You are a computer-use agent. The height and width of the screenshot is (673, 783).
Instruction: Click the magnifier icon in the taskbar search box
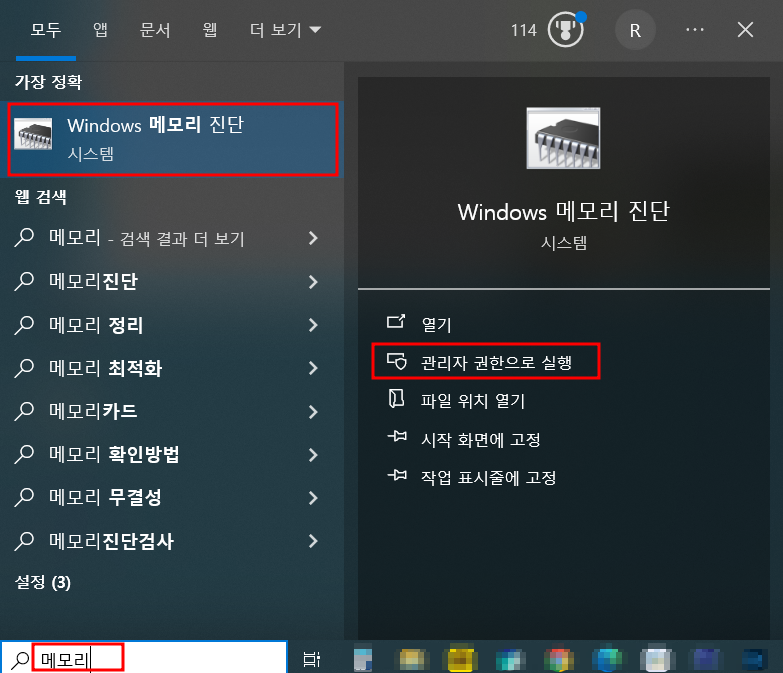coord(20,660)
